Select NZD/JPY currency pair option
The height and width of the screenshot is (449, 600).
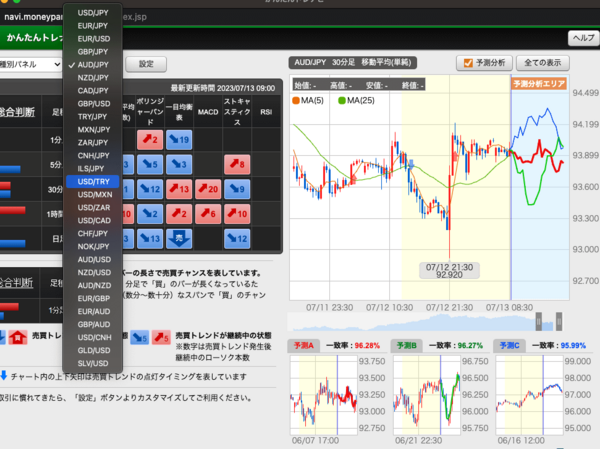click(94, 77)
